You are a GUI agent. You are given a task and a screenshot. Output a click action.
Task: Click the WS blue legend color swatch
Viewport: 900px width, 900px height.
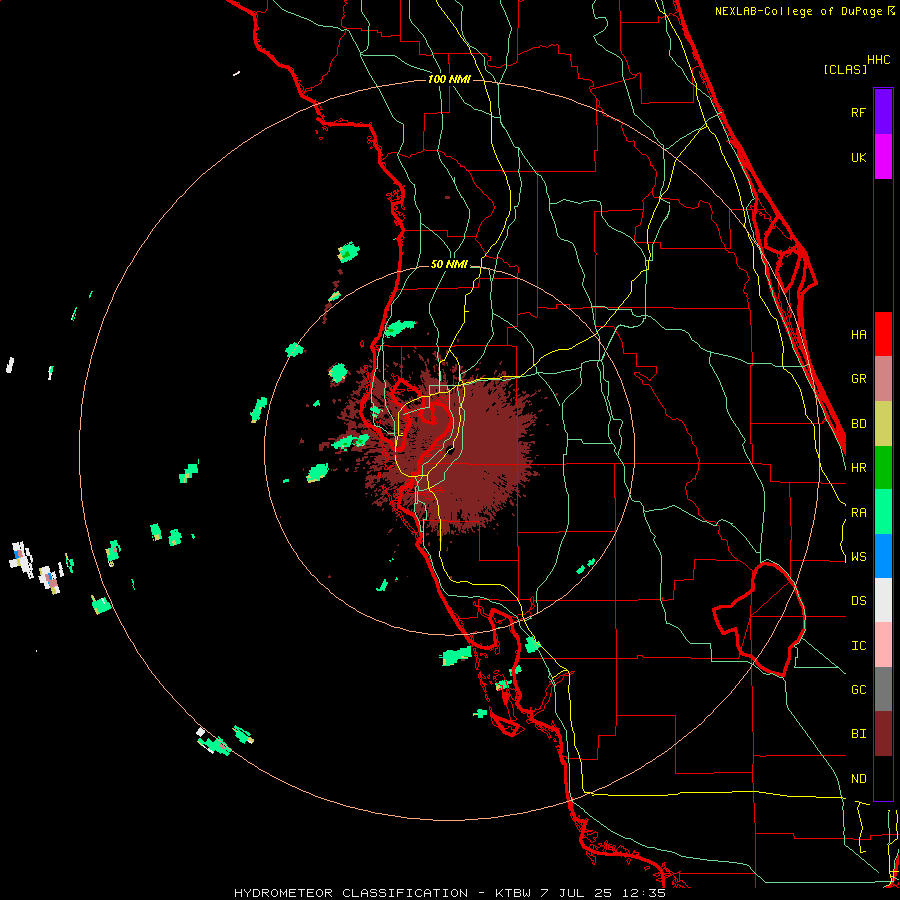click(883, 556)
